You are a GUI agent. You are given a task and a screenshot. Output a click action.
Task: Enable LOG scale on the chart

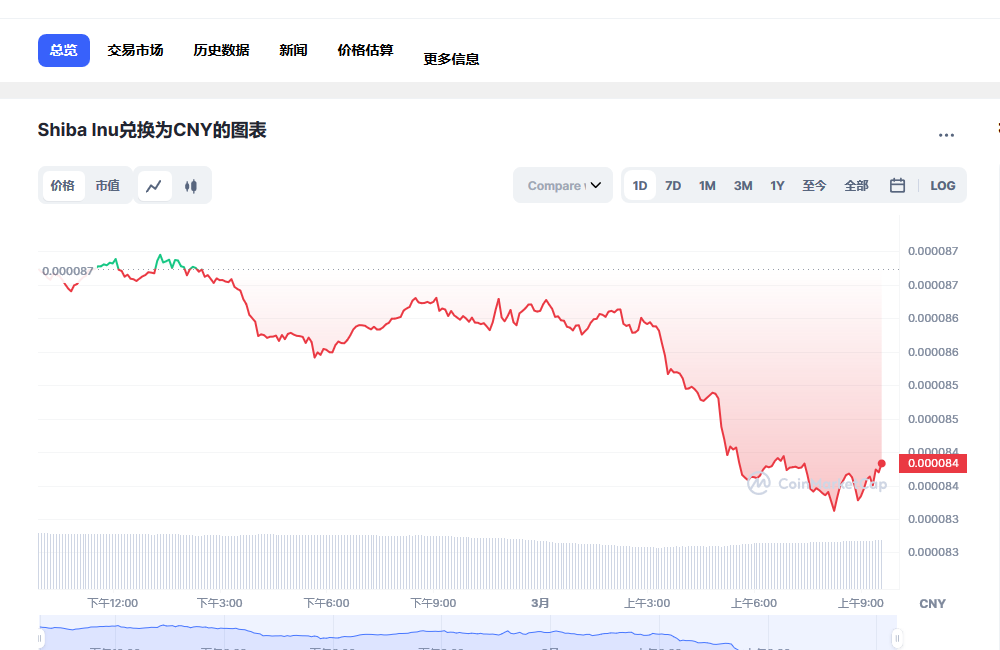(944, 185)
